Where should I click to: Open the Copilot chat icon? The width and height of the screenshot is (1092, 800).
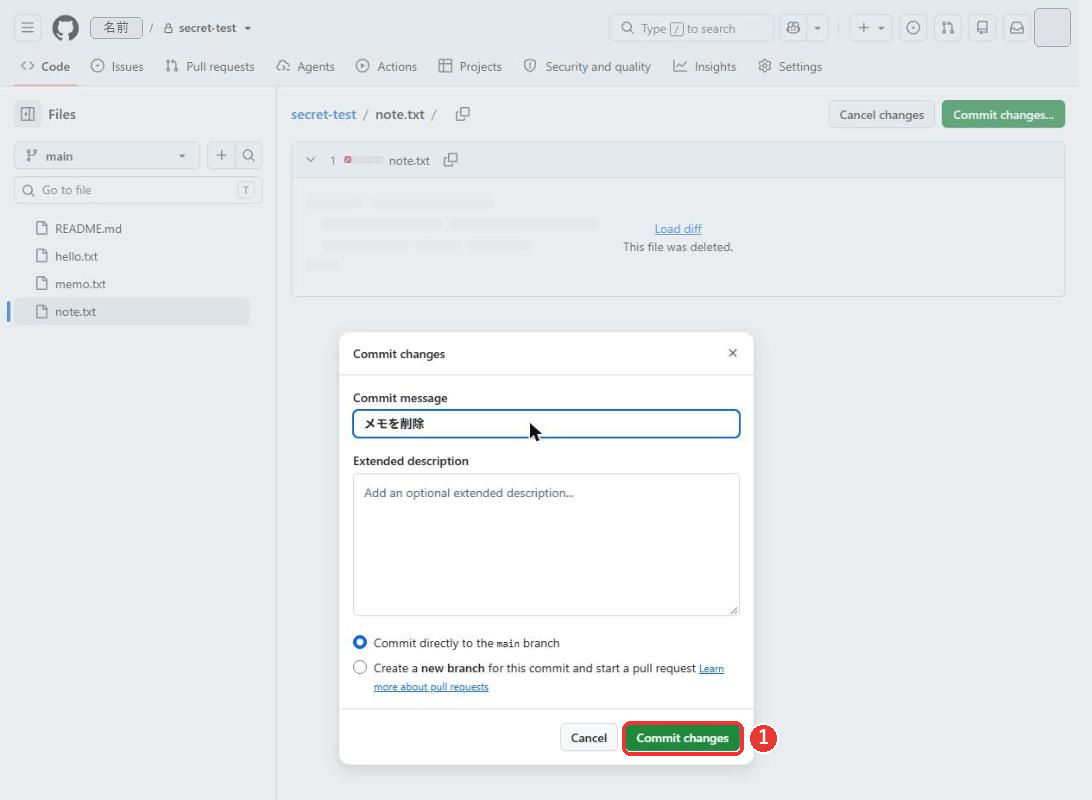point(793,28)
